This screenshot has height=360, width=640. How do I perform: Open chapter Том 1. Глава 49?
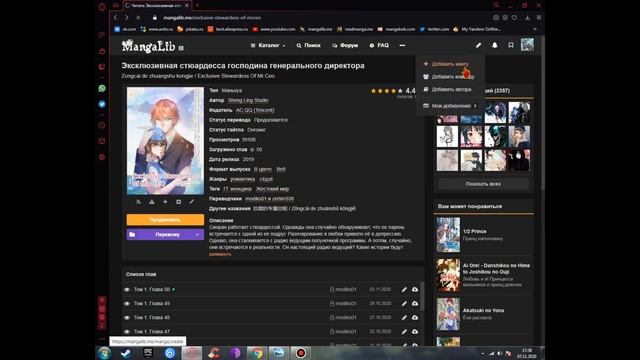tap(152, 304)
